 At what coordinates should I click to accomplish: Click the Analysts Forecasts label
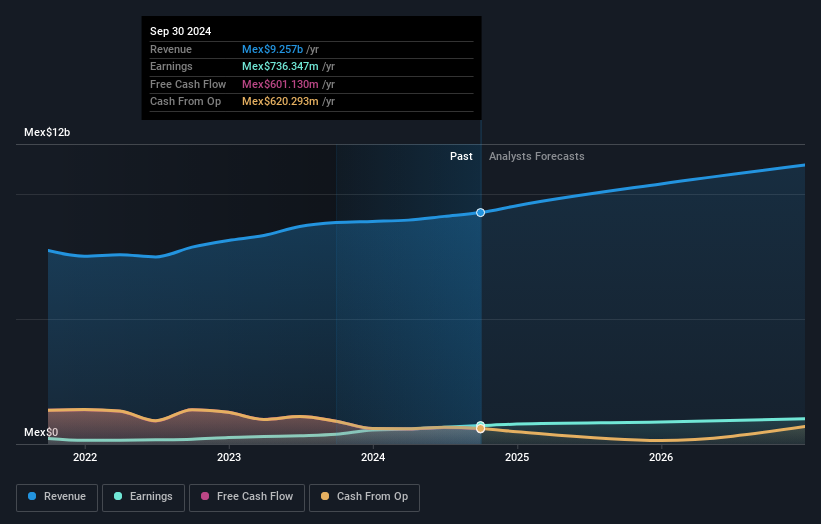pyautogui.click(x=537, y=157)
